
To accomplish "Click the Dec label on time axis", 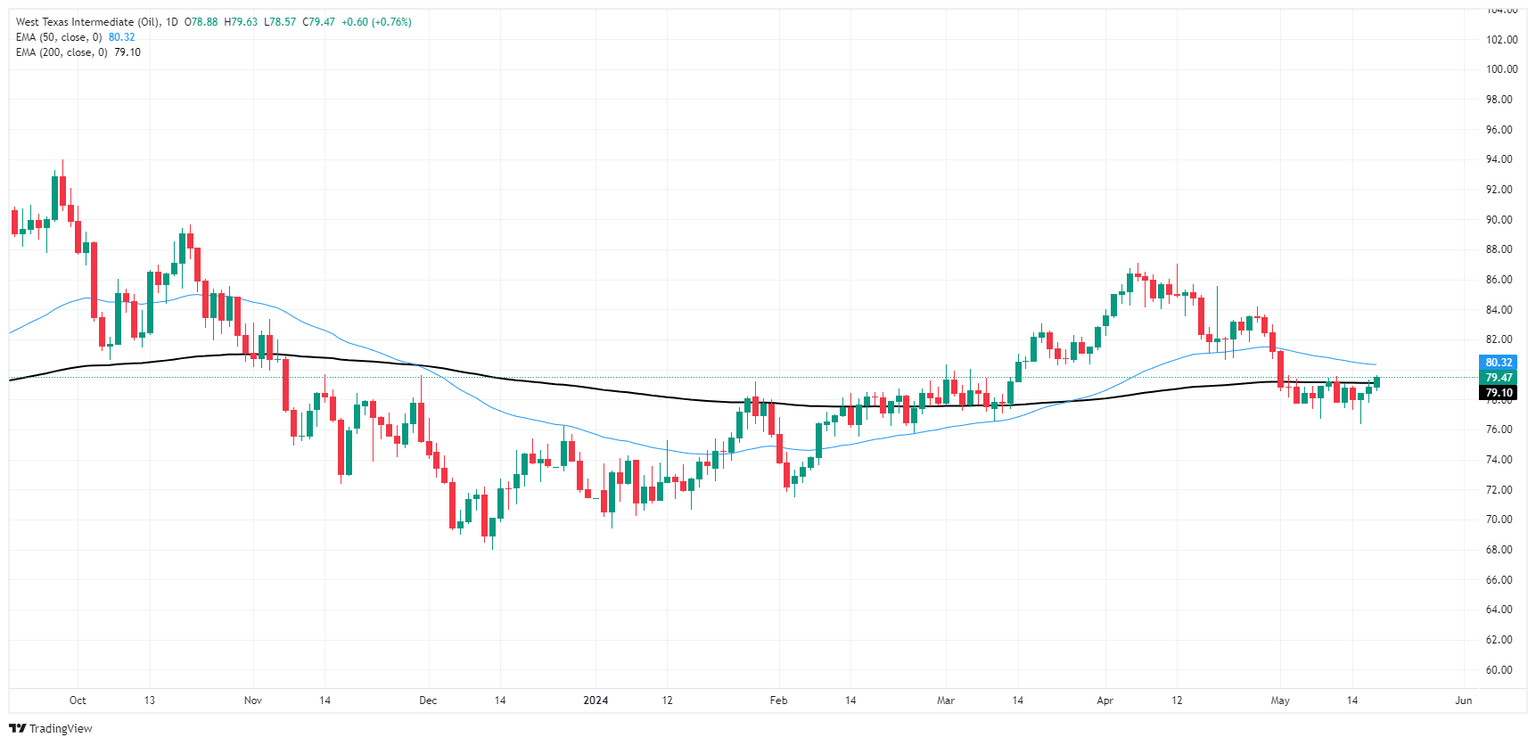I will (x=428, y=701).
